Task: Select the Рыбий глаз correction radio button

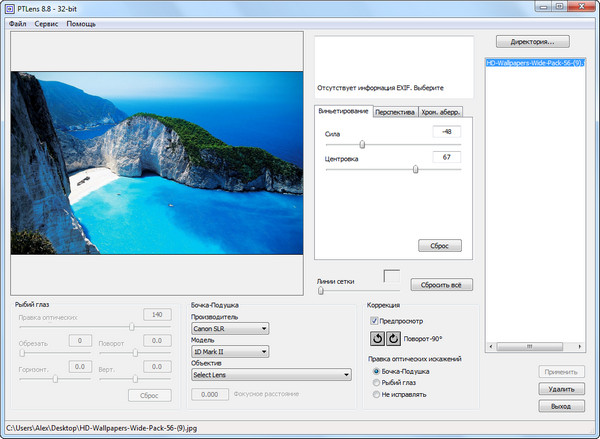Action: tap(375, 382)
